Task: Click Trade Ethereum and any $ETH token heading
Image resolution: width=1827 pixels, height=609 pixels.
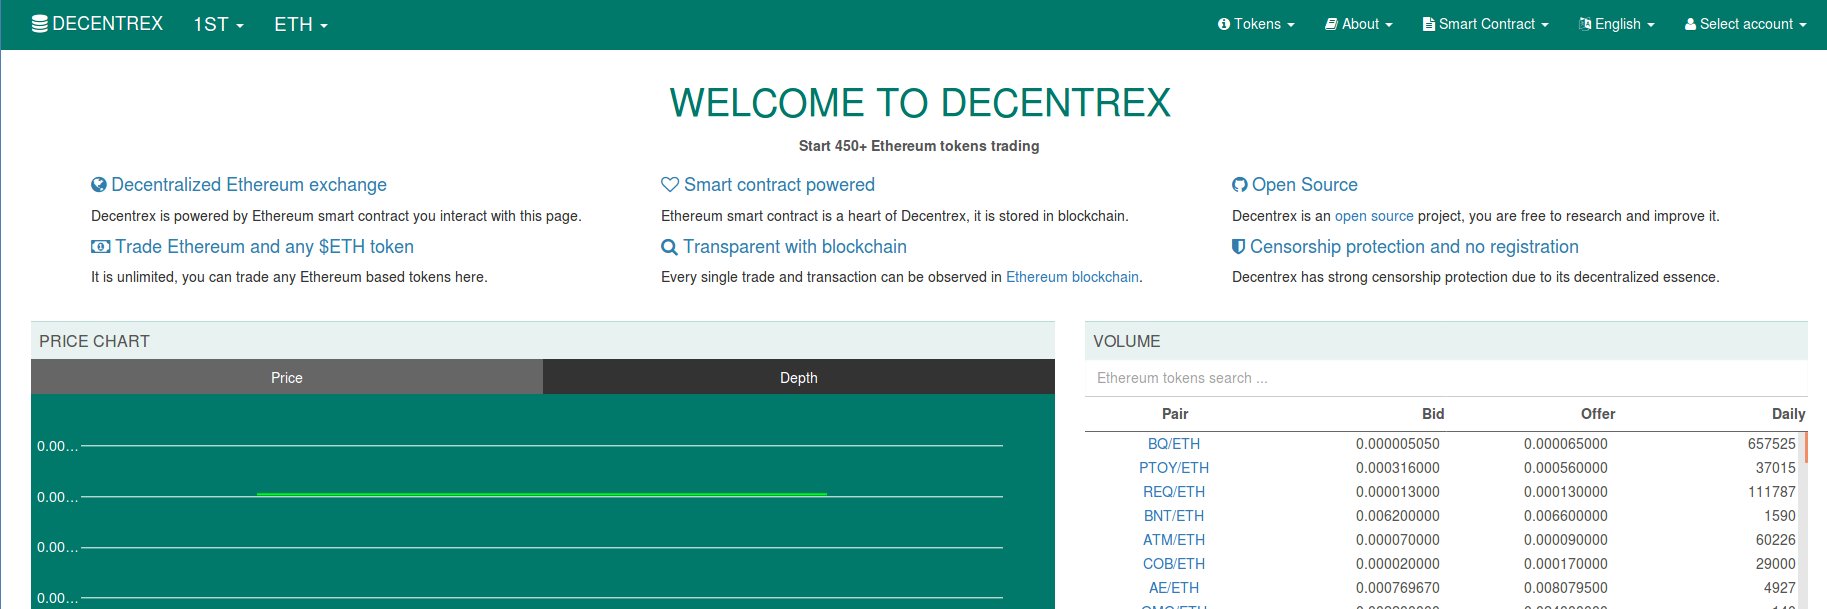Action: [x=264, y=247]
